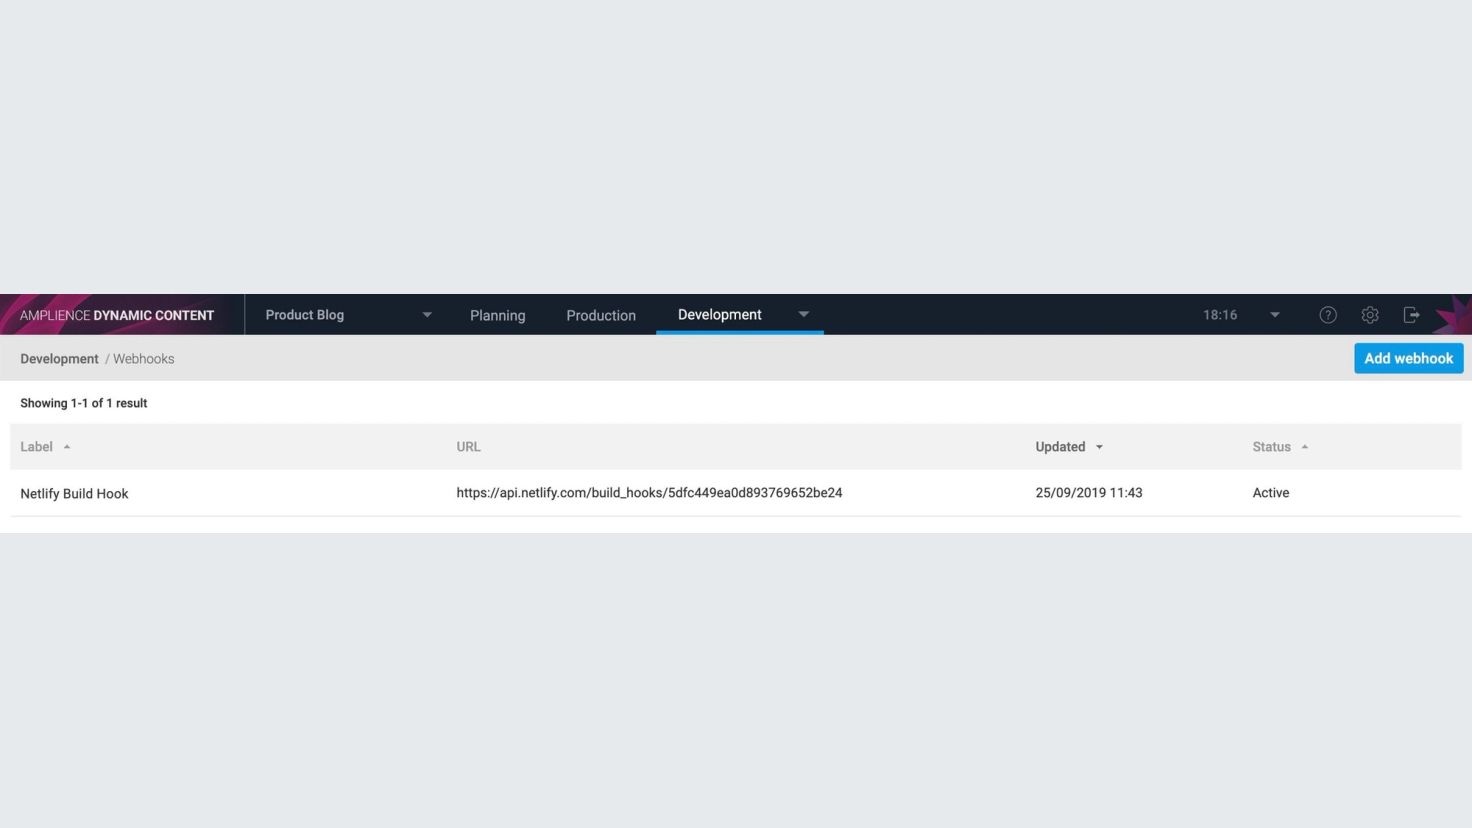The width and height of the screenshot is (1472, 828).
Task: Click the Updated column header text
Action: [x=1060, y=447]
